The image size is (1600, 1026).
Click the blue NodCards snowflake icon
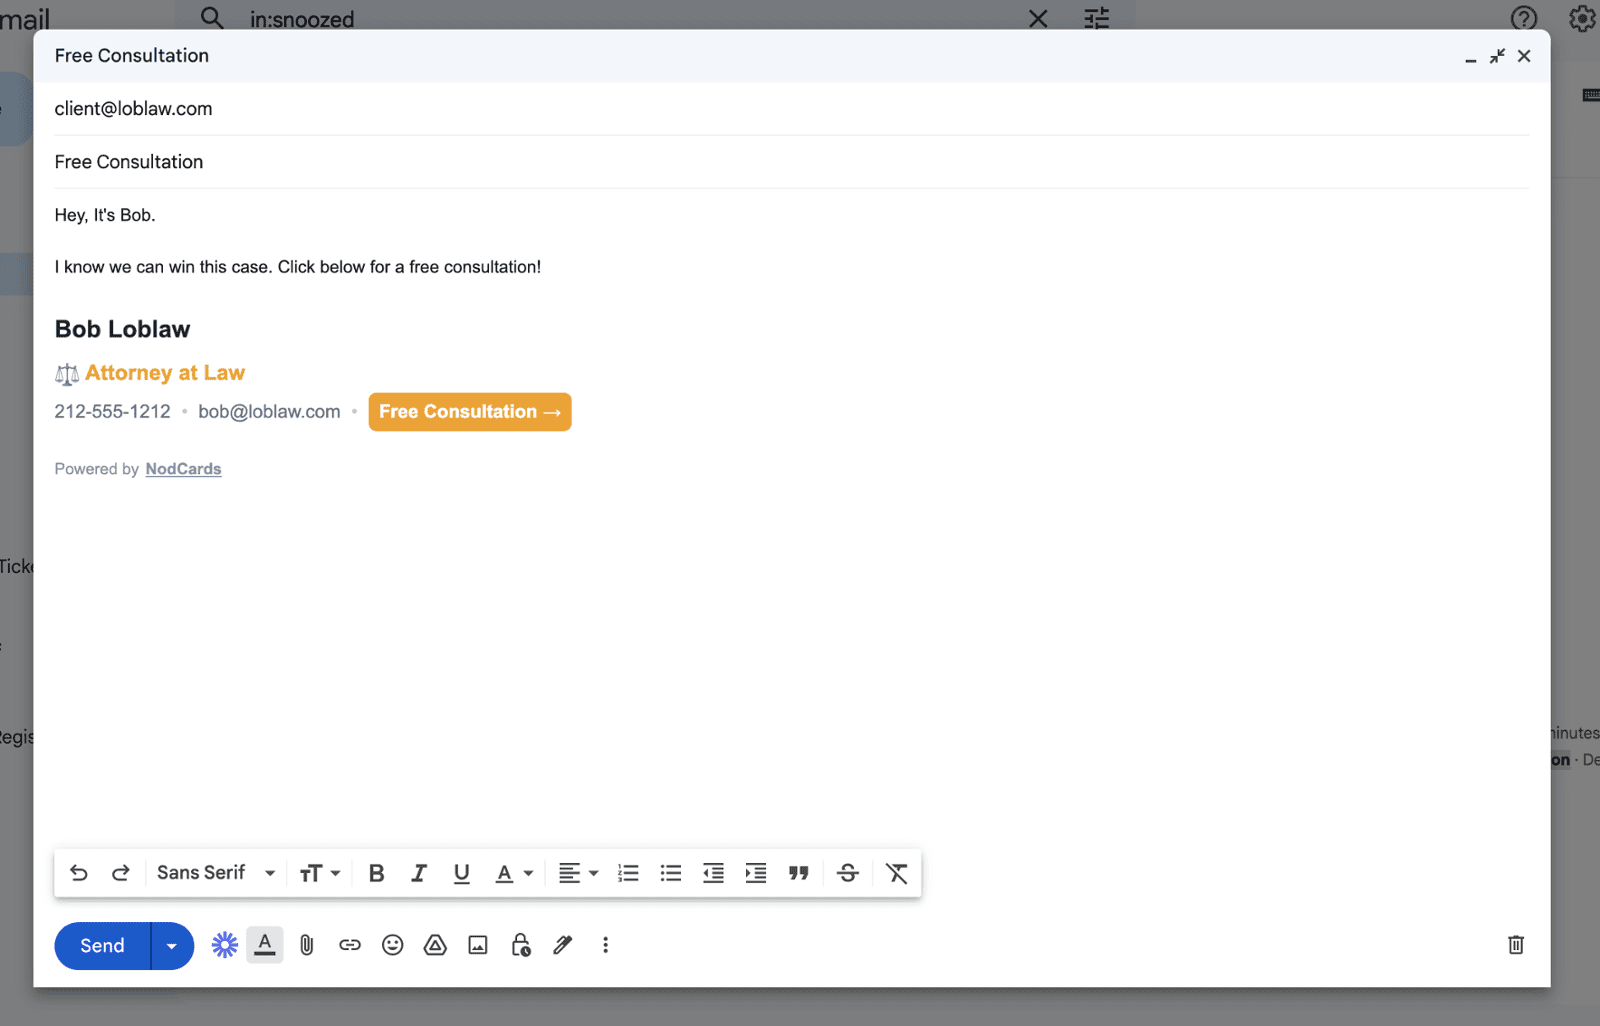[x=224, y=945]
